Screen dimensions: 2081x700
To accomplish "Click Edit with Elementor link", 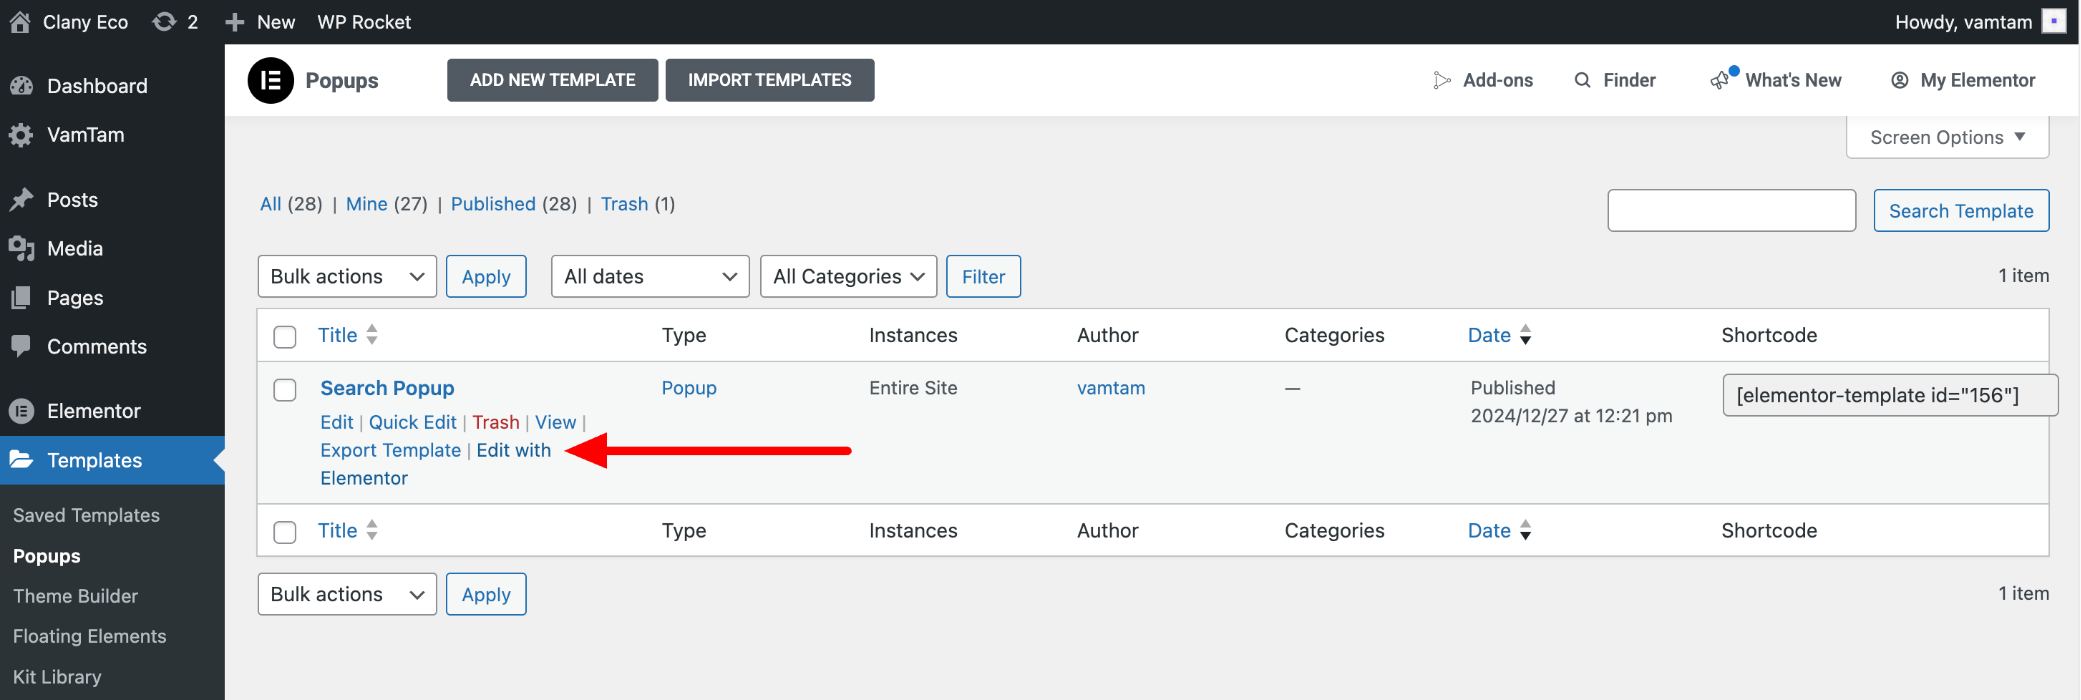I will (x=514, y=450).
